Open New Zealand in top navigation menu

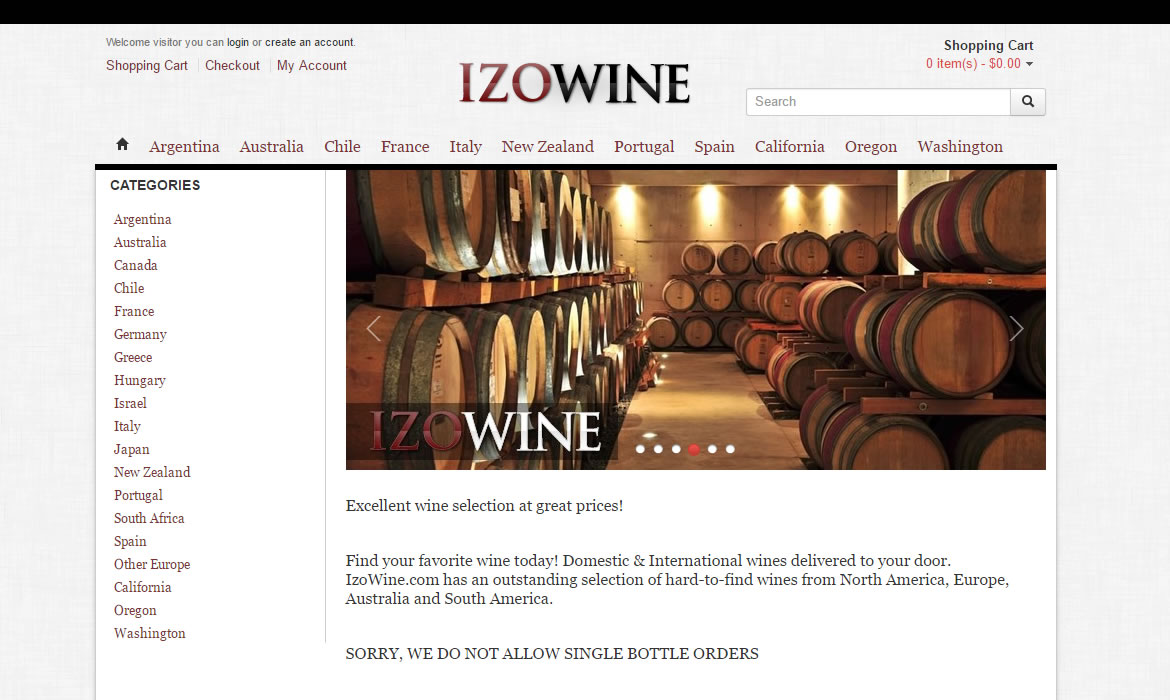[548, 146]
